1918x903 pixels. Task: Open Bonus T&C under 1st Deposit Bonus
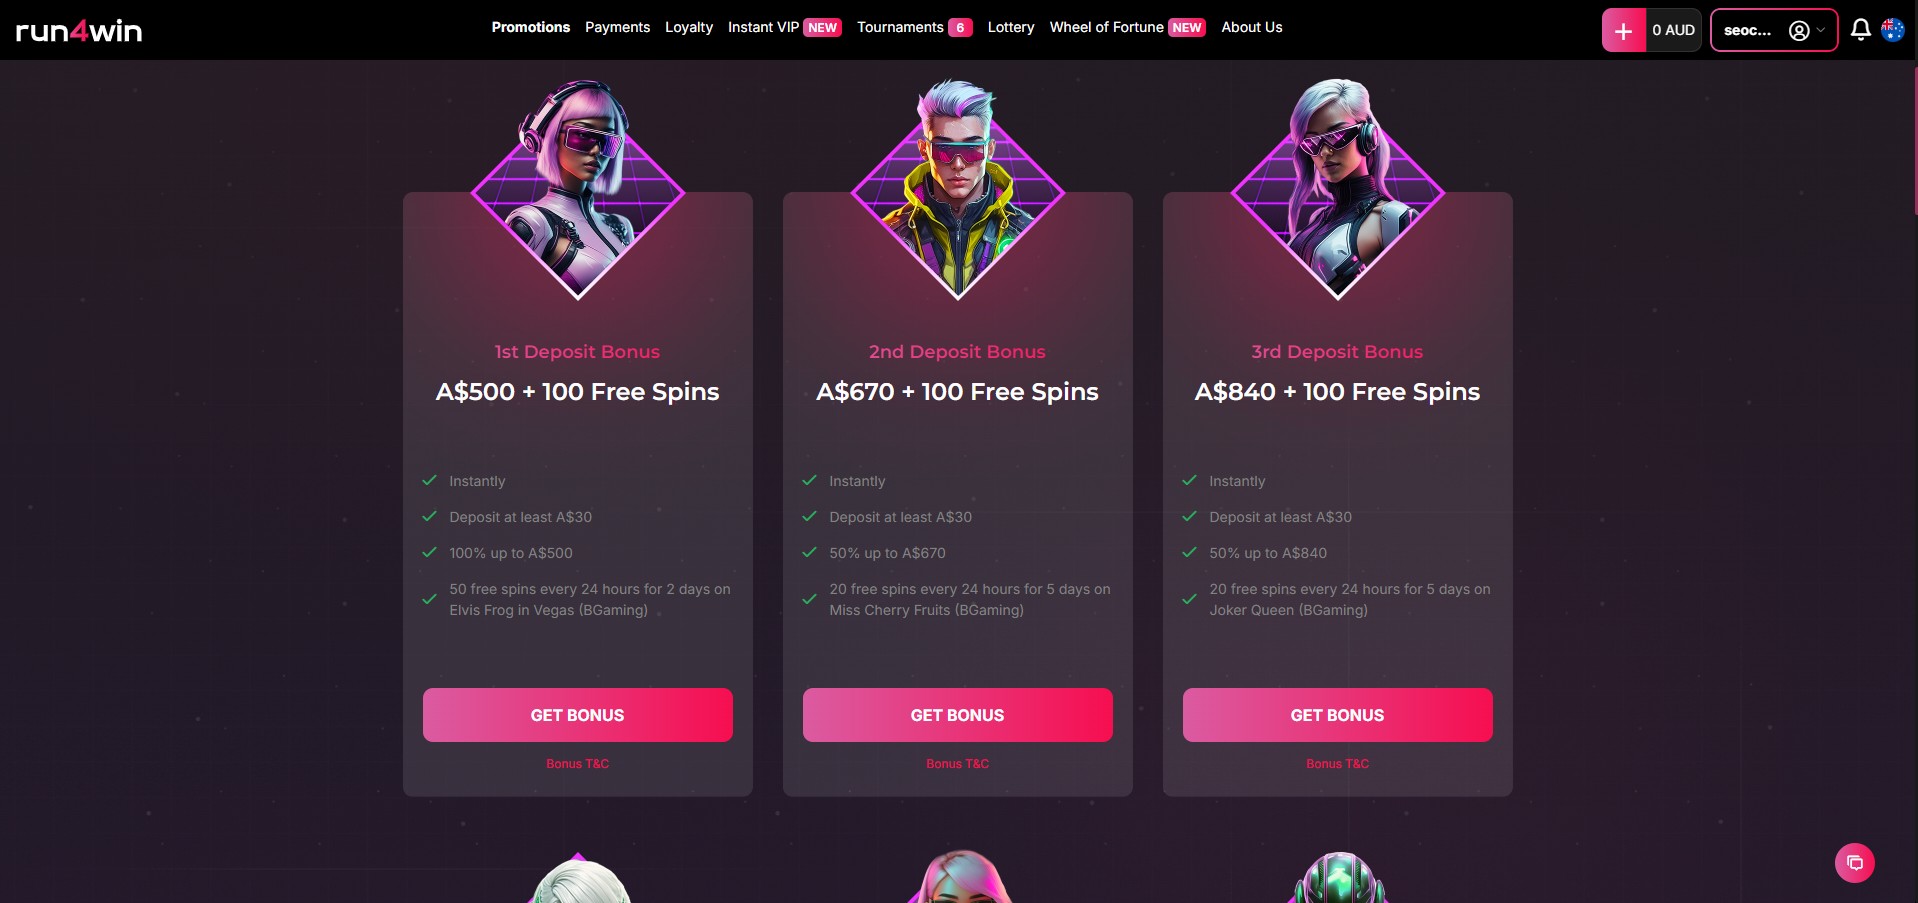pos(578,764)
